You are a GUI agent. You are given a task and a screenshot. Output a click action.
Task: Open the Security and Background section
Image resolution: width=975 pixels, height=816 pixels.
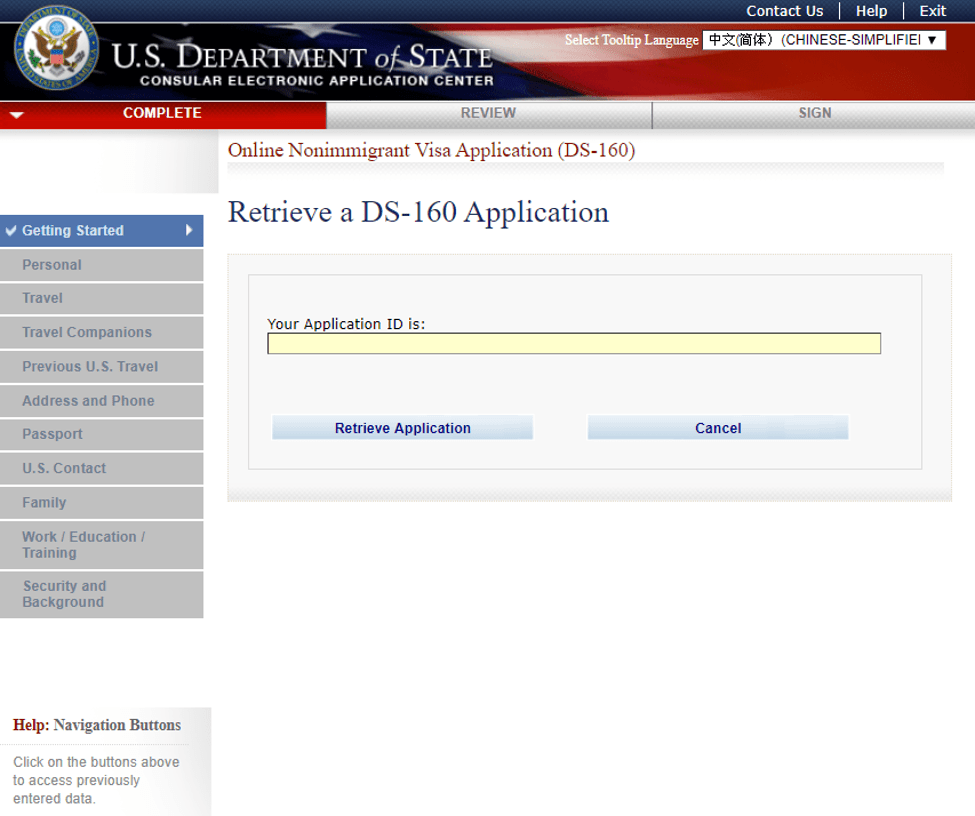click(101, 595)
